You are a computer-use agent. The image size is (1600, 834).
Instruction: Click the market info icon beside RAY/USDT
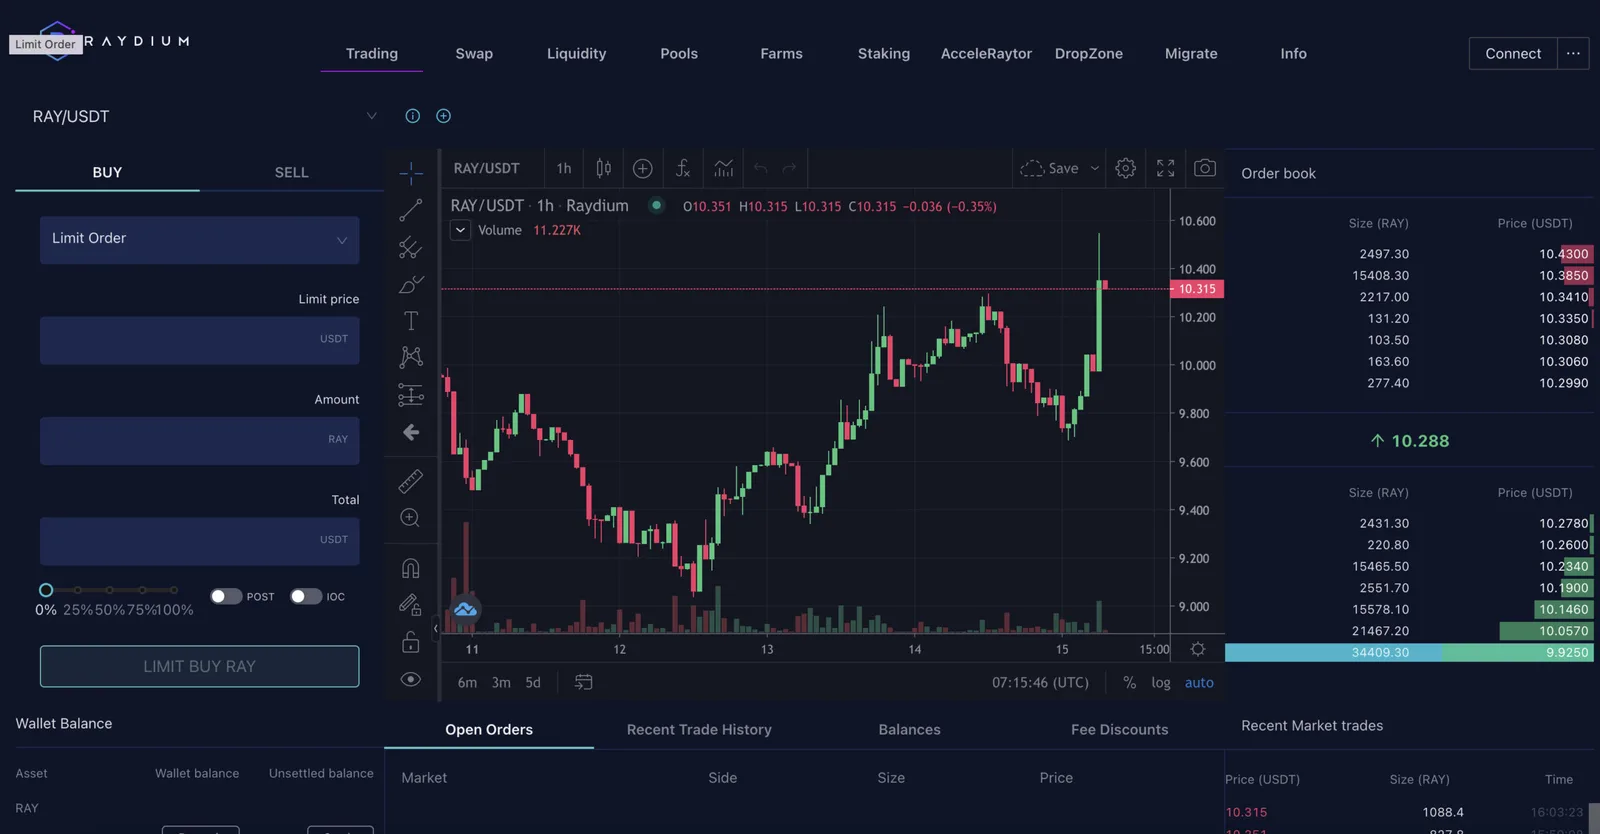(x=412, y=116)
